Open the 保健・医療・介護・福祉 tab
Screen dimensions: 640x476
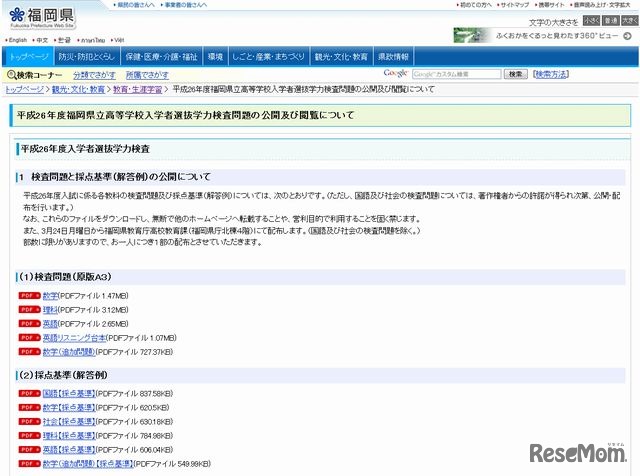[x=161, y=56]
